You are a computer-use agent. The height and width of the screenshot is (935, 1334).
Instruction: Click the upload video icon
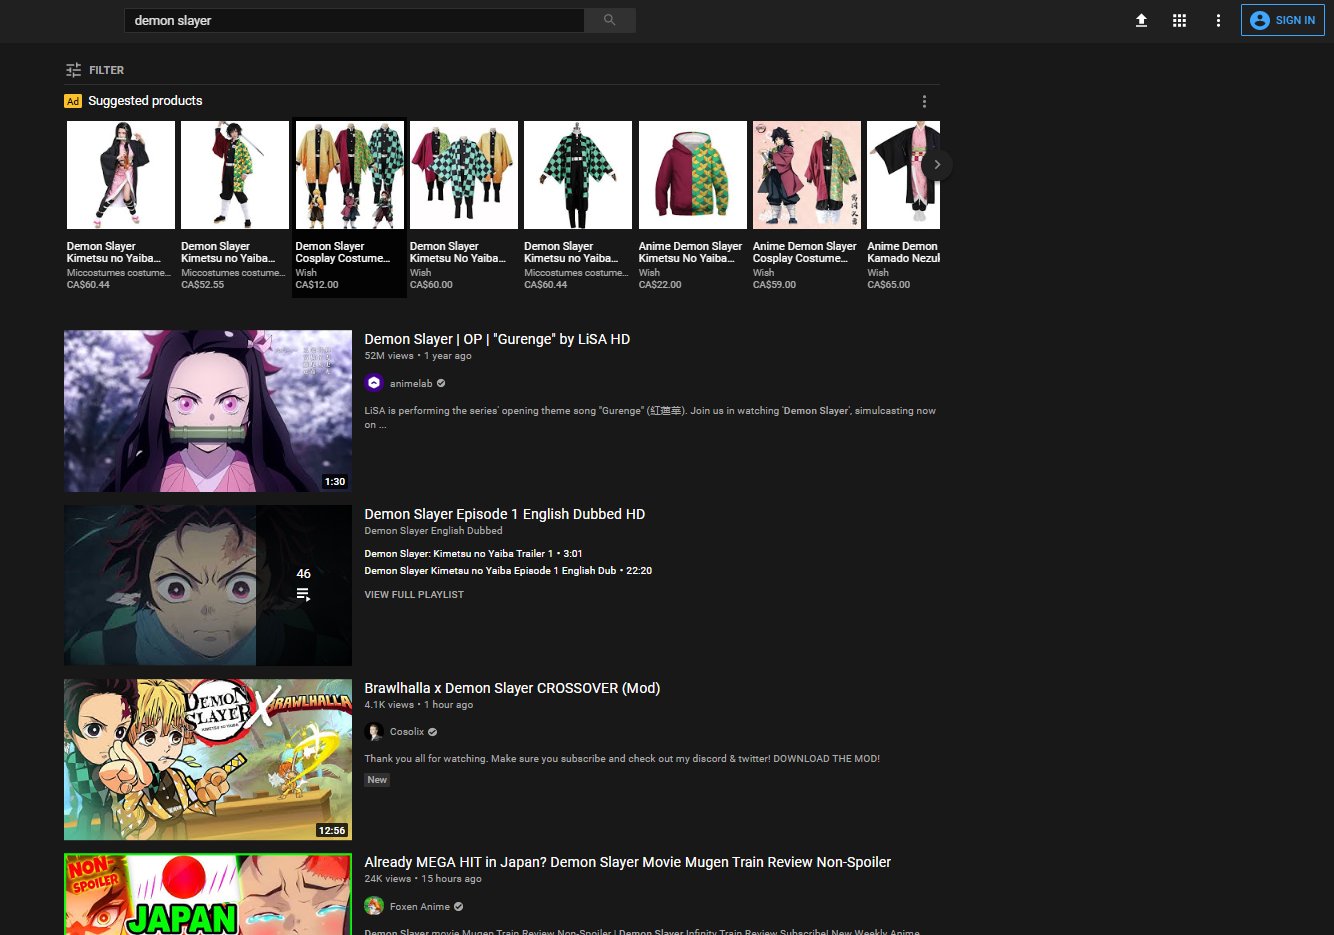[x=1141, y=20]
